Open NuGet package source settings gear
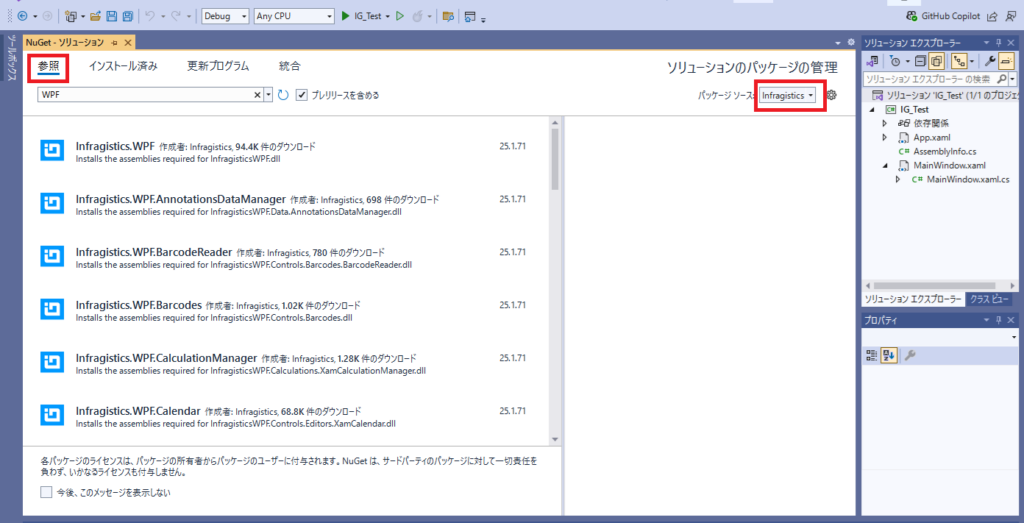This screenshot has width=1024, height=523. tap(831, 95)
